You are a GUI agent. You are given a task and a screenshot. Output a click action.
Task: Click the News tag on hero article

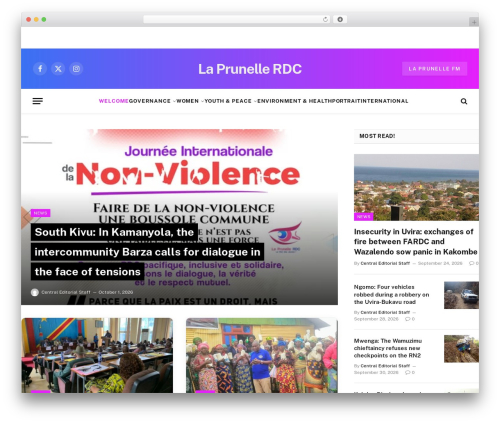pyautogui.click(x=40, y=213)
